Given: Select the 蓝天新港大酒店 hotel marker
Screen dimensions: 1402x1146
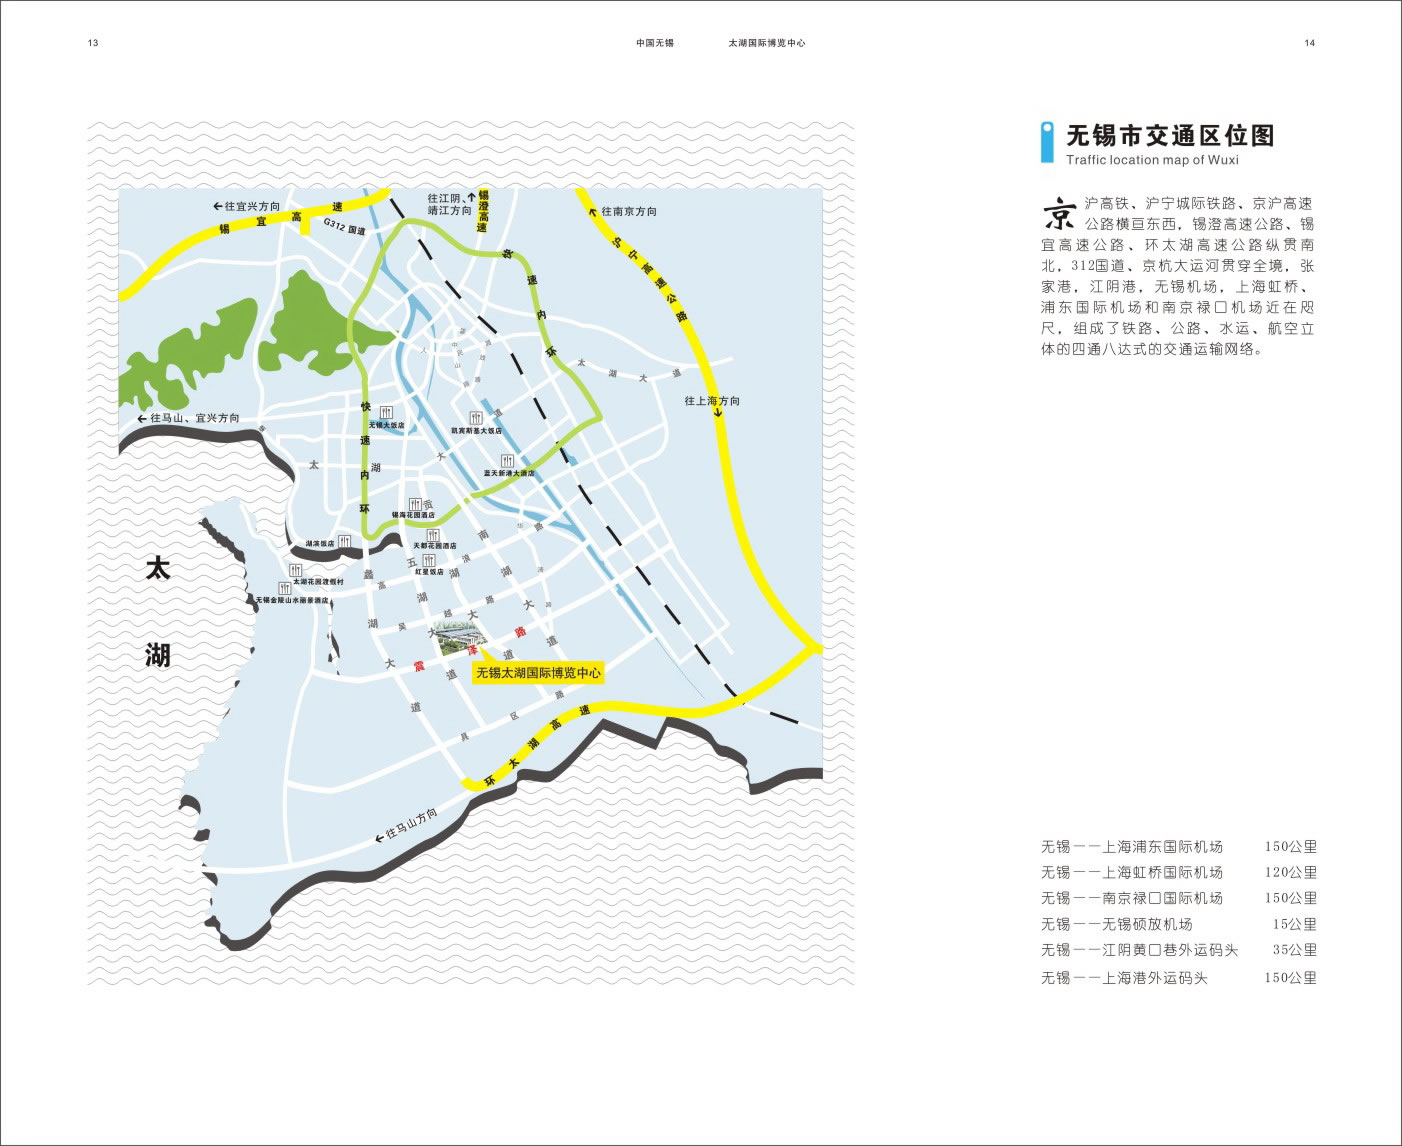Looking at the screenshot, I should pos(508,461).
